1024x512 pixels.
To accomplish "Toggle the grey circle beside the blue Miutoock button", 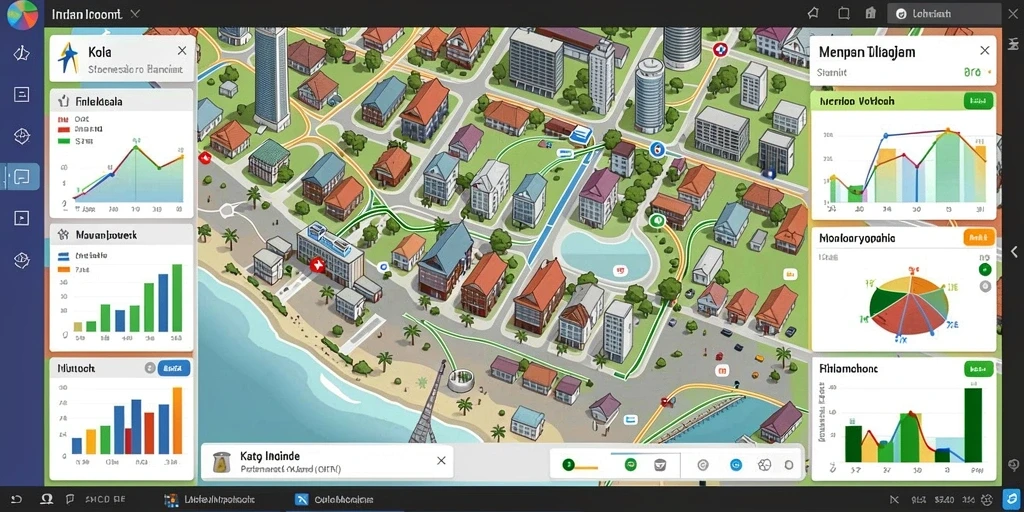I will [149, 368].
